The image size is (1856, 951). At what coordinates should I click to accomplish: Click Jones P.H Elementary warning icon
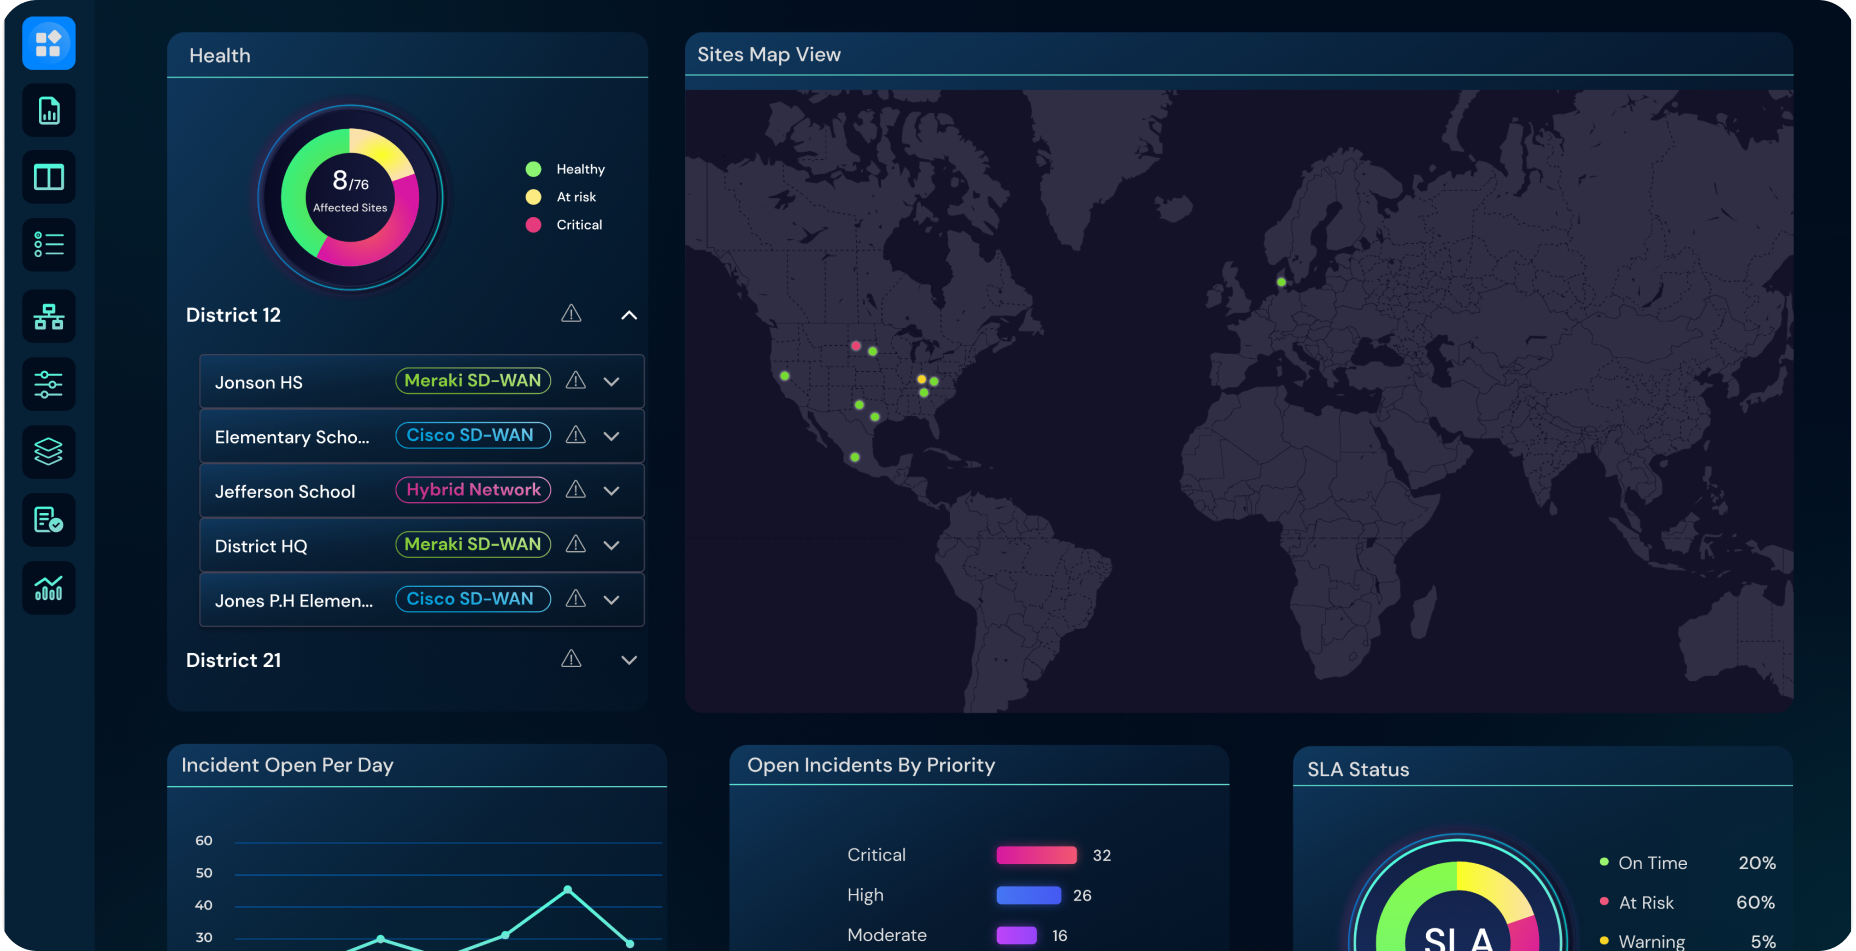coord(576,598)
